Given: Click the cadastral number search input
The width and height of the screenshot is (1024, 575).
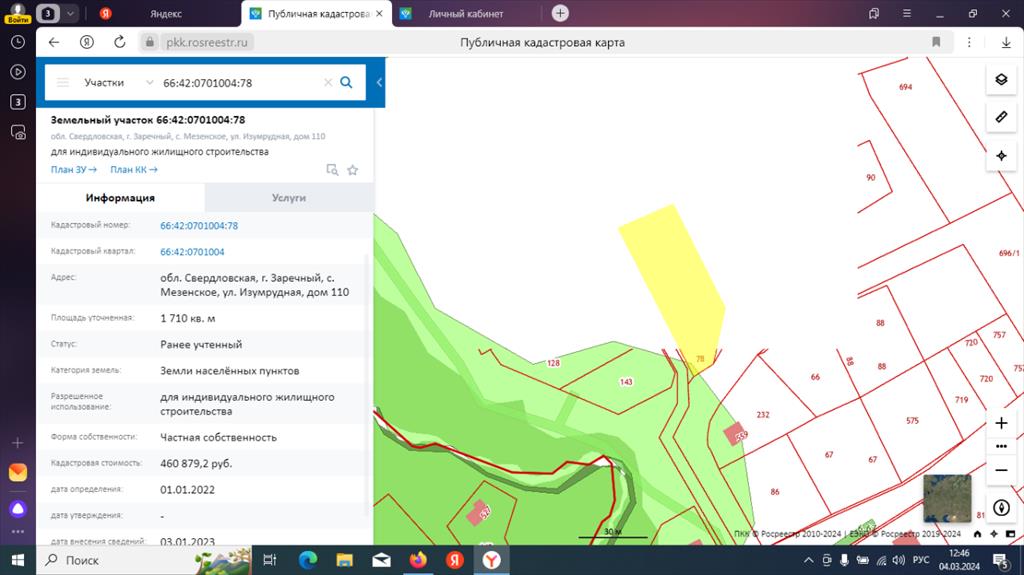Looking at the screenshot, I should click(x=240, y=82).
